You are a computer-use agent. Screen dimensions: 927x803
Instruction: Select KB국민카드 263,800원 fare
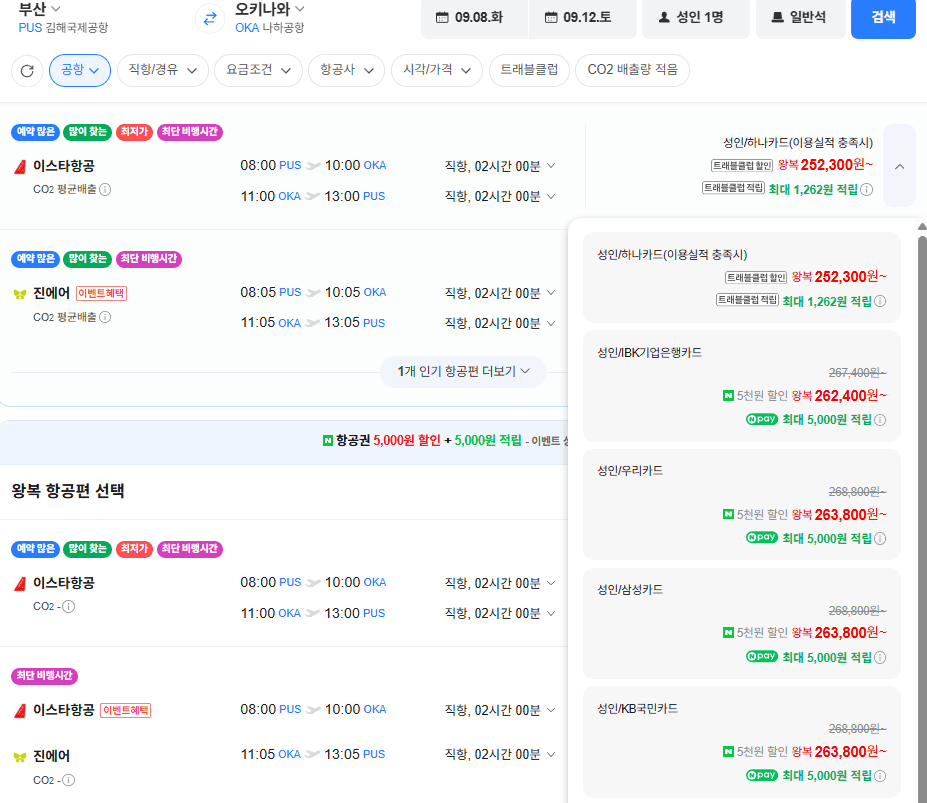click(x=741, y=742)
